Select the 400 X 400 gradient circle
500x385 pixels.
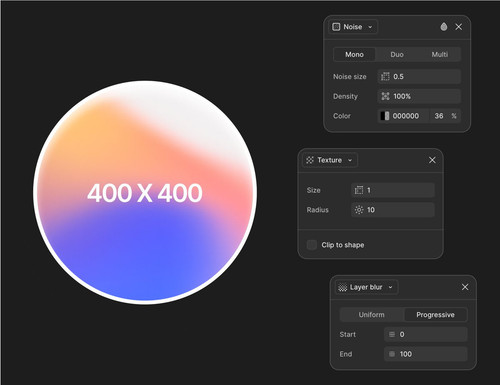click(x=145, y=193)
